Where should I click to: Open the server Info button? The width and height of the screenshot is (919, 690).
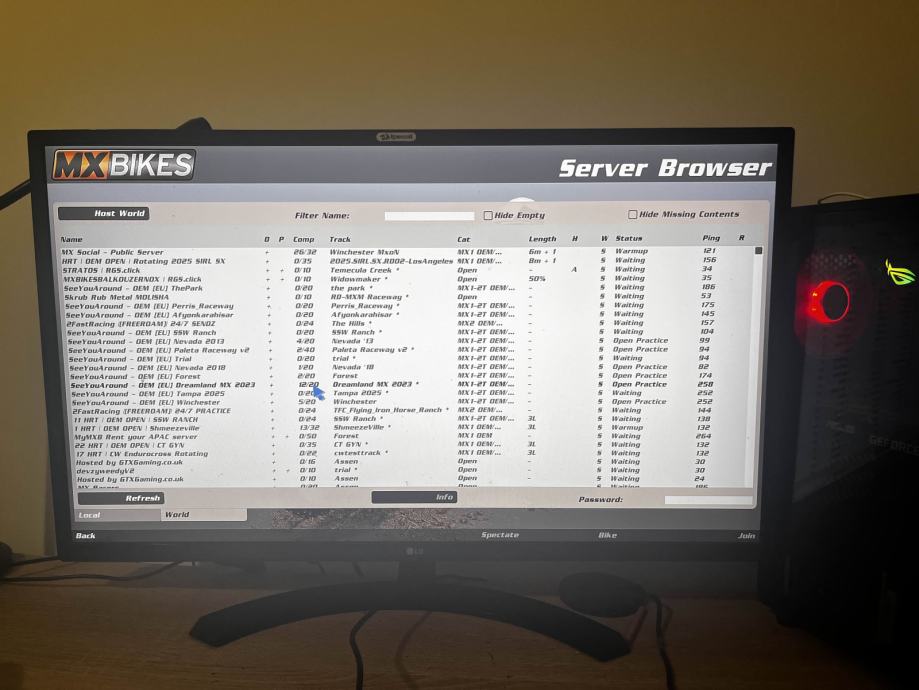414,497
